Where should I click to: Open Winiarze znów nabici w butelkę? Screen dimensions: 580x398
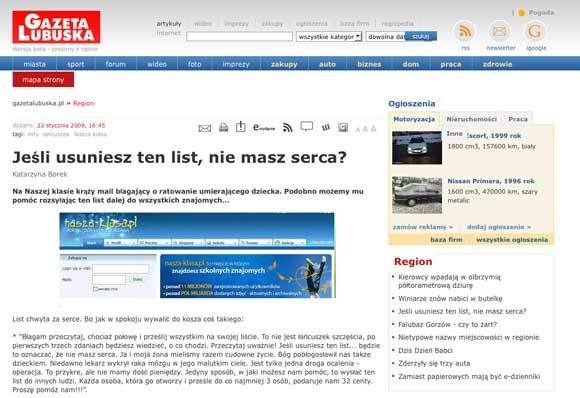coord(450,298)
